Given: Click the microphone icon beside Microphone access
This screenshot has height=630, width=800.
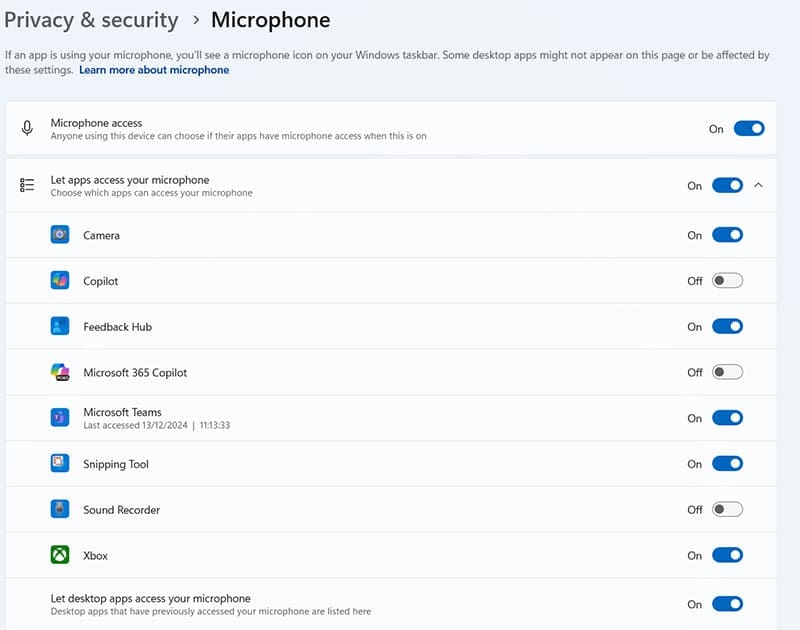Looking at the screenshot, I should [28, 129].
